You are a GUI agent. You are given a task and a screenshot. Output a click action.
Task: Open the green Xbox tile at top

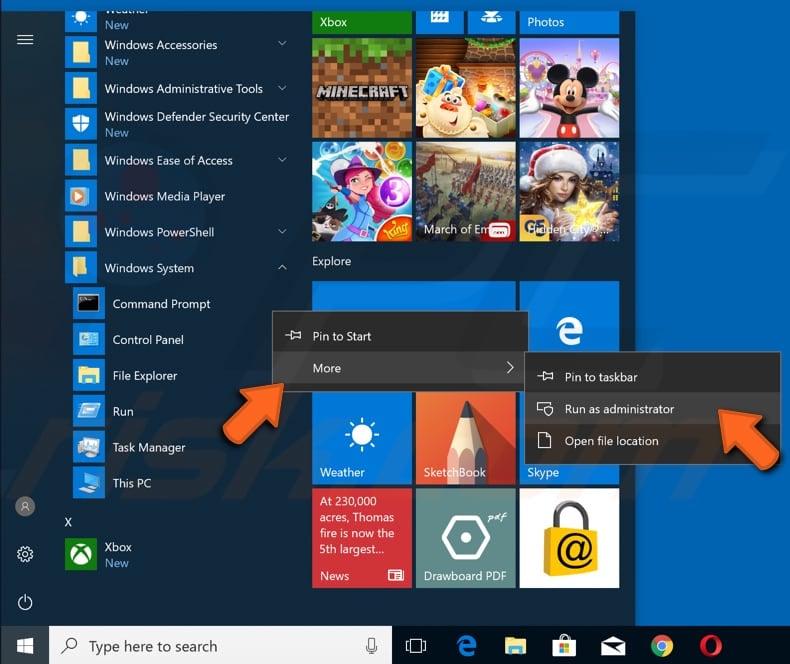point(362,22)
